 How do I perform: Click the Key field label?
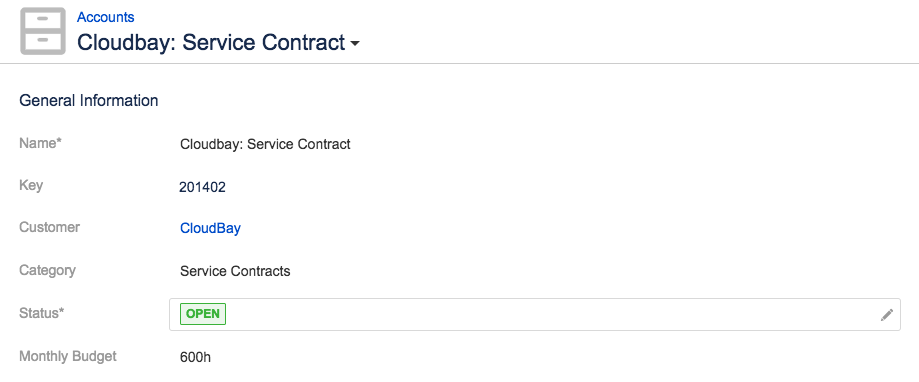click(x=31, y=186)
